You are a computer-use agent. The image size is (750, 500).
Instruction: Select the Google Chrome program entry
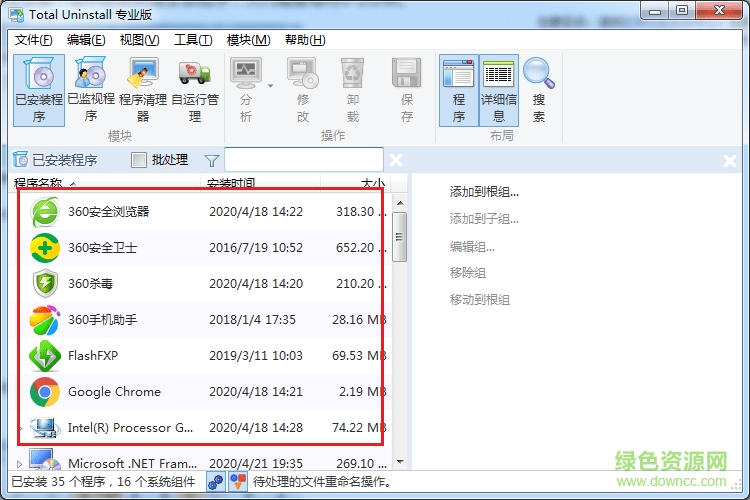[114, 392]
